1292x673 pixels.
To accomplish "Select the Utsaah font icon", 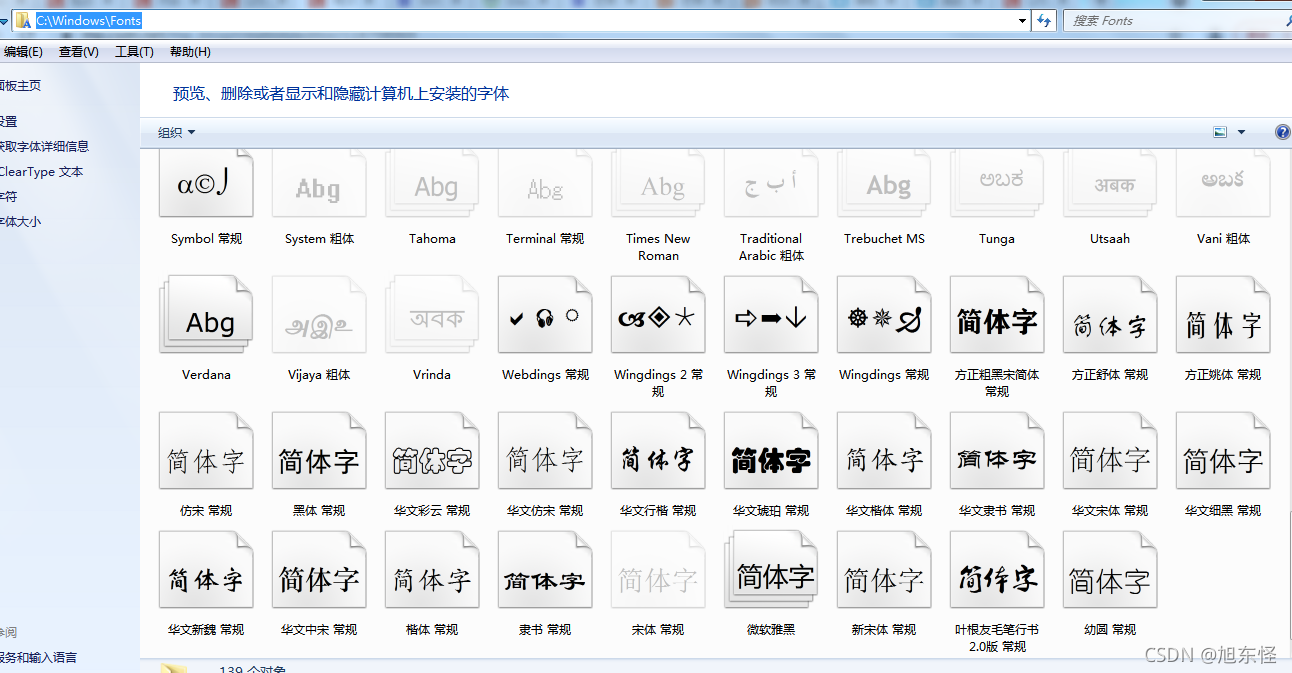I will (1110, 185).
